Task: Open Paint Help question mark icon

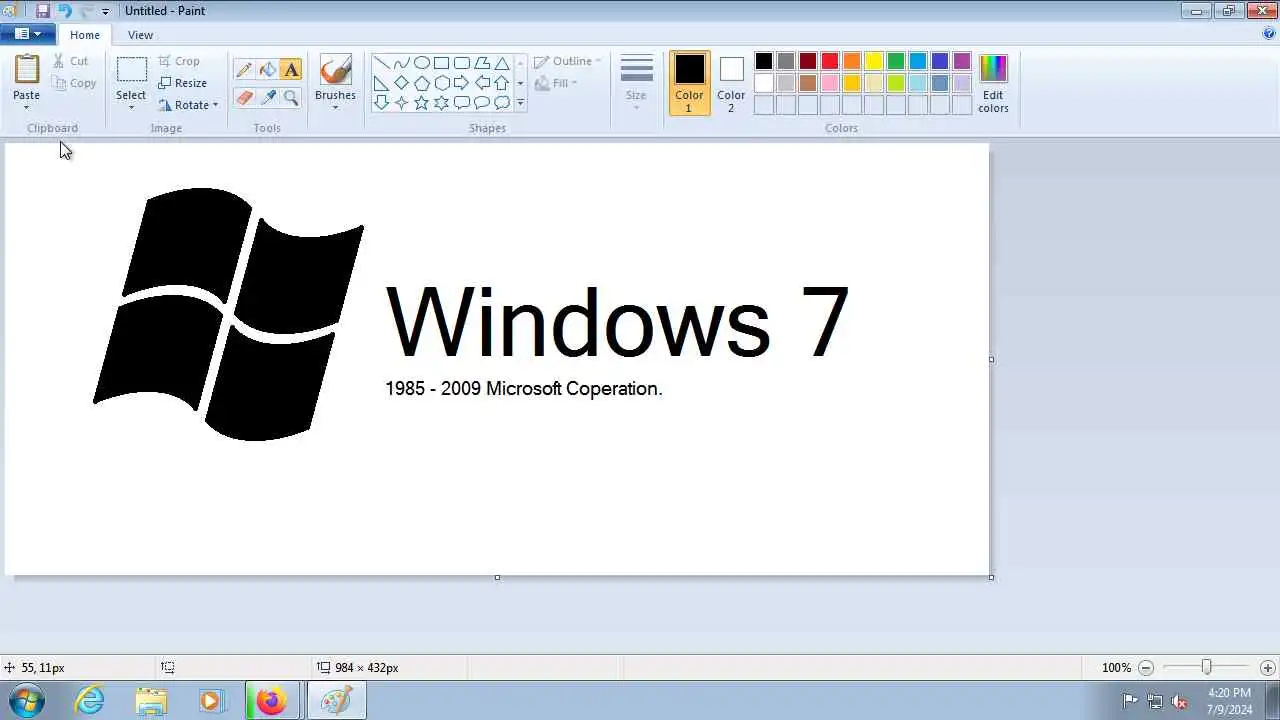Action: [x=1269, y=34]
